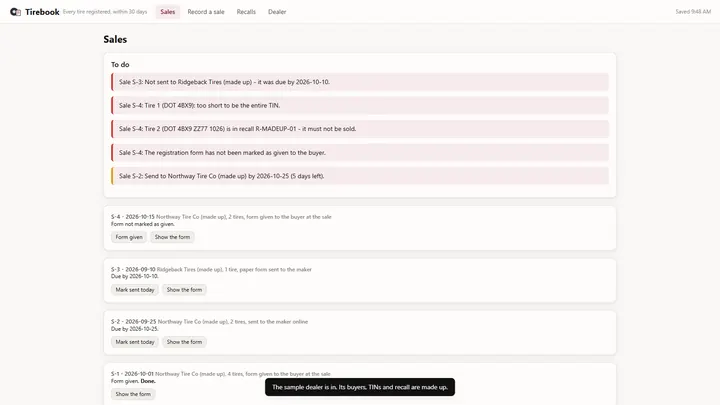Open the Sales tab
720x405 pixels.
coord(168,12)
